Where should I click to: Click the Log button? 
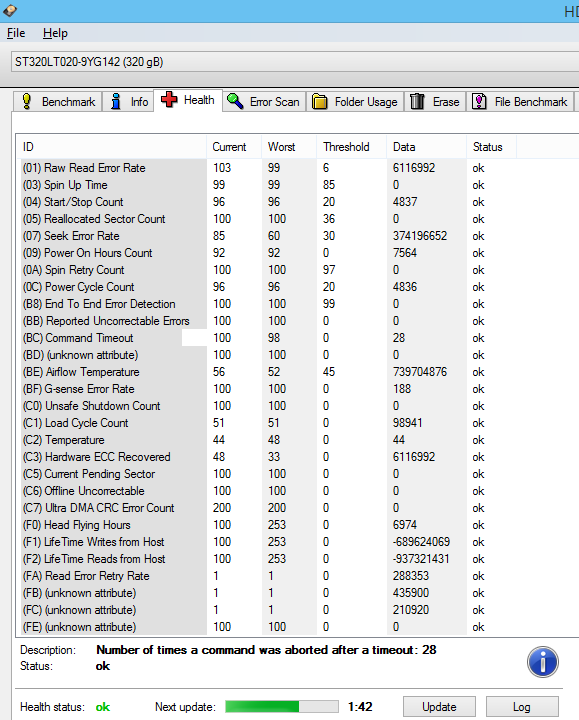click(522, 707)
